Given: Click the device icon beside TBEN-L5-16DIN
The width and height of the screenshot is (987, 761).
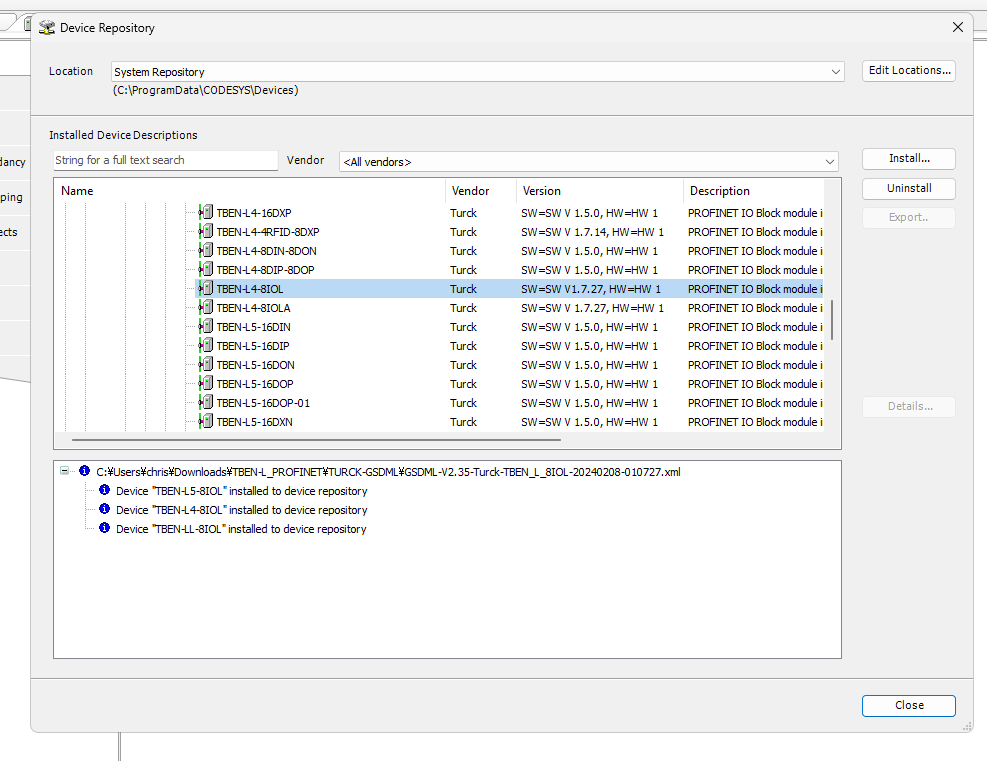Looking at the screenshot, I should click(x=206, y=326).
